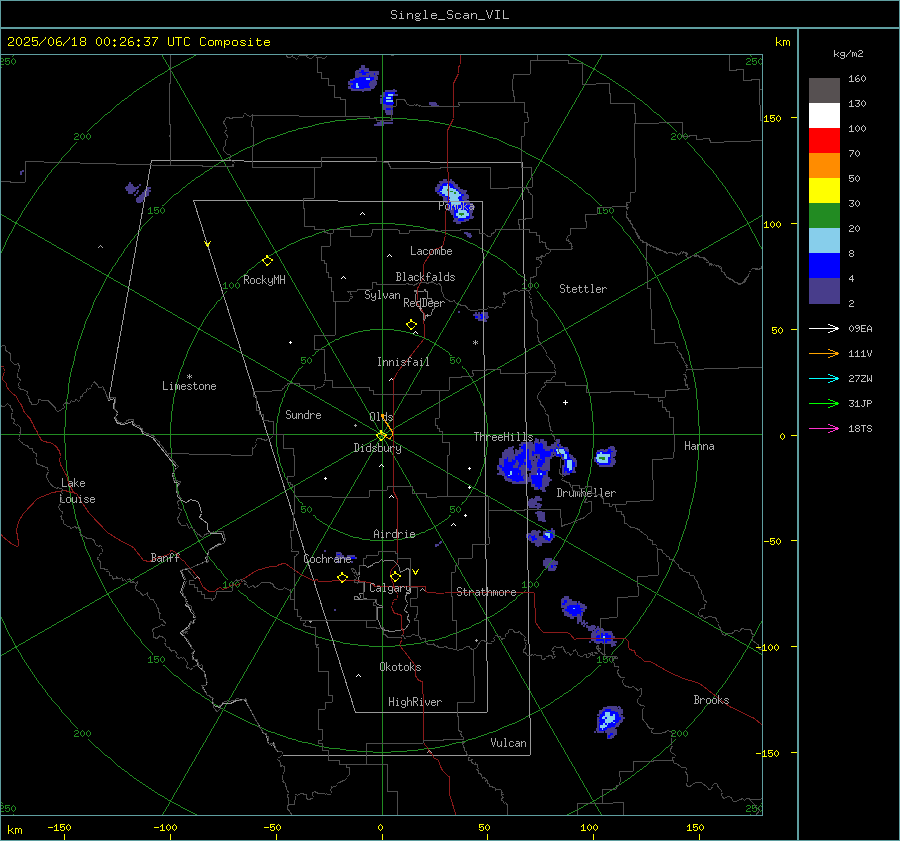Click the asterisk marker east of RedDeer
Viewport: 900px width, 841px height.
475,343
